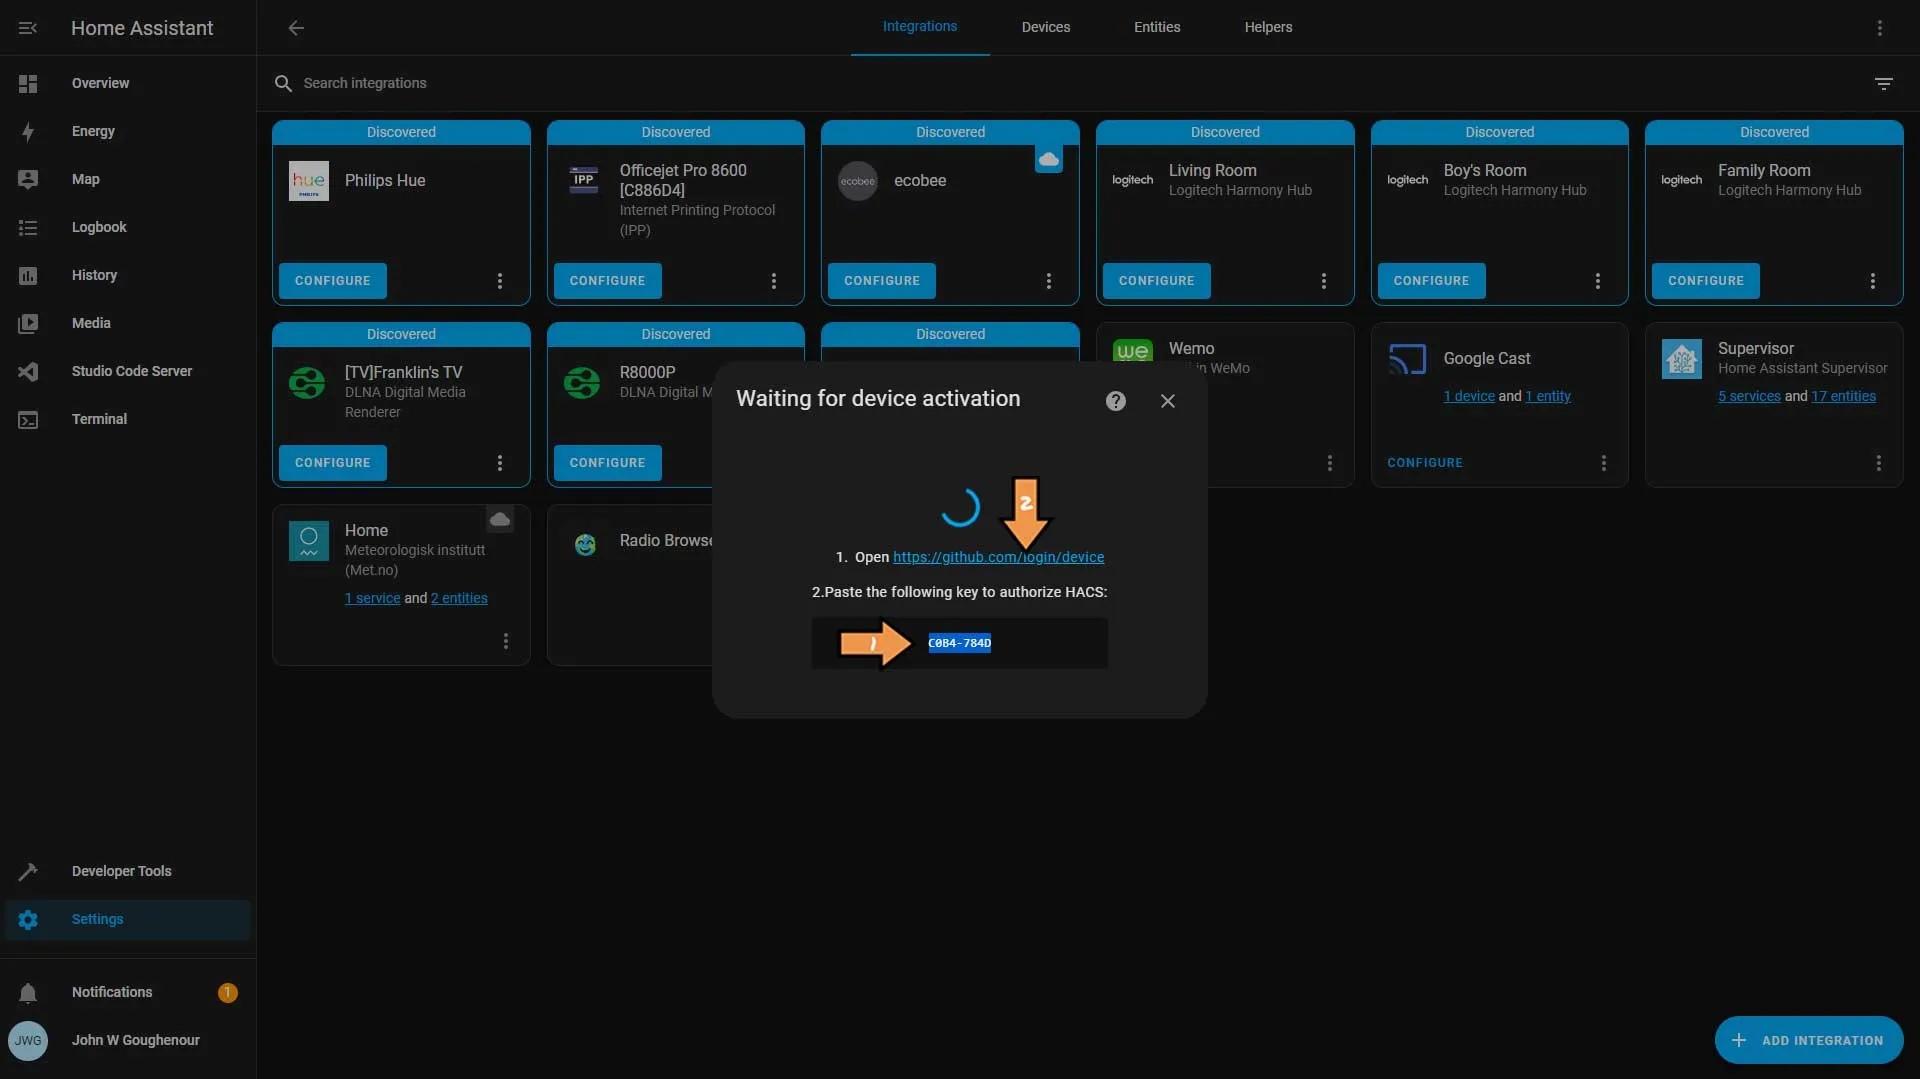Configure the ecobee integration
This screenshot has width=1920, height=1079.
pyautogui.click(x=882, y=281)
